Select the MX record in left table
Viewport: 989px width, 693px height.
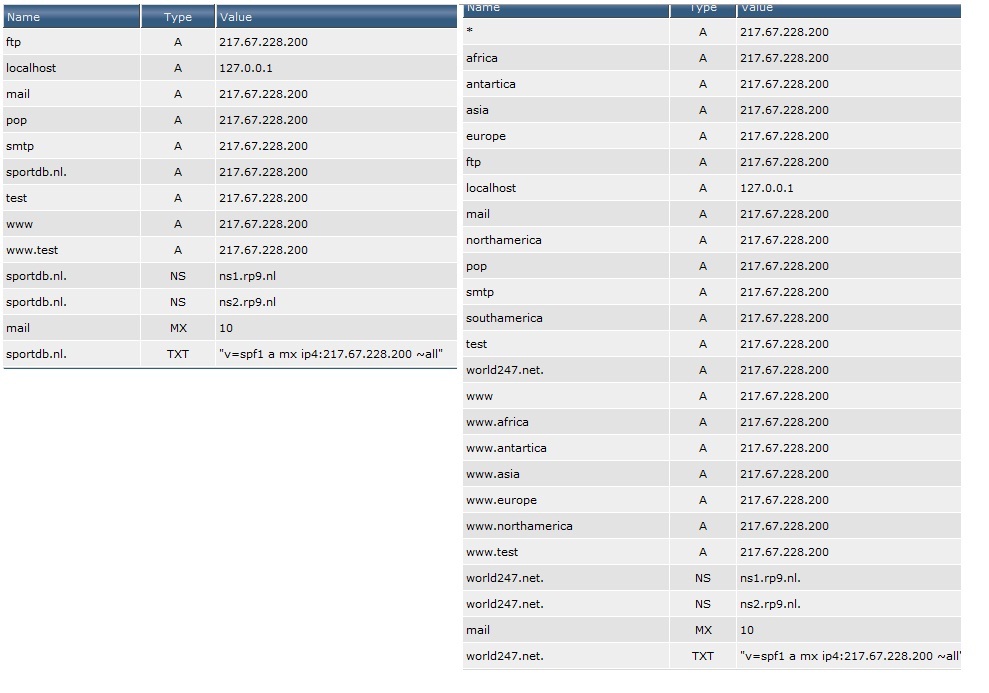tap(230, 329)
